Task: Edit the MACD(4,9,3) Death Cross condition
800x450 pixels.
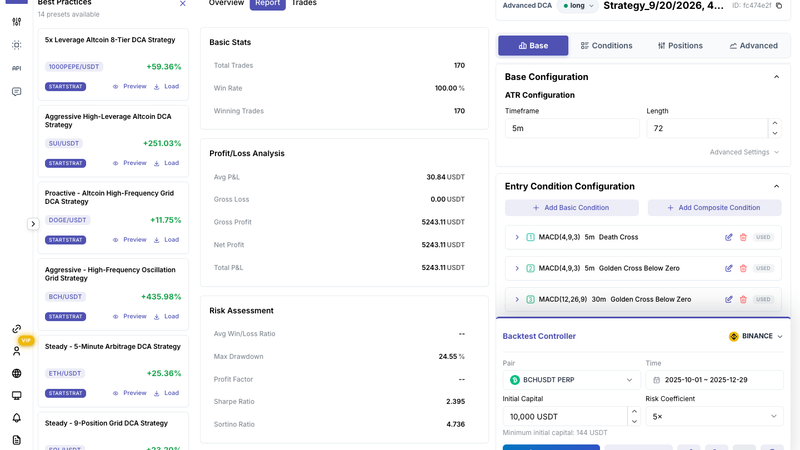Action: click(x=729, y=237)
